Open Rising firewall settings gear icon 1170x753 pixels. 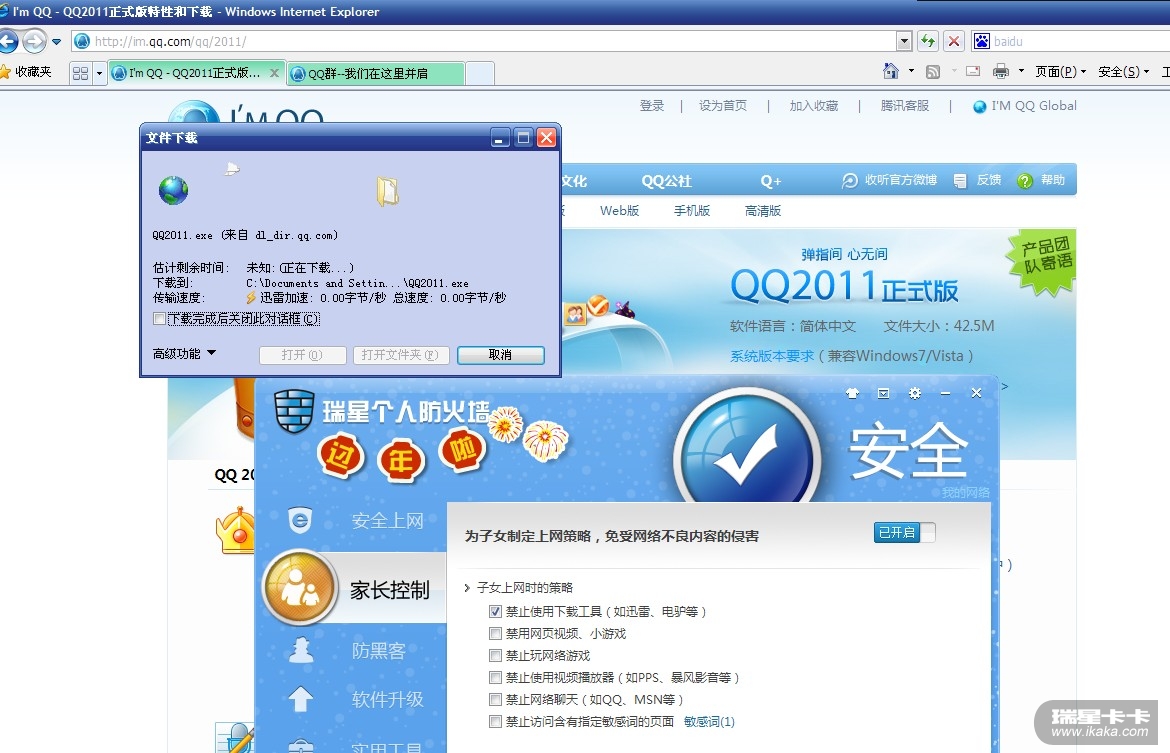pyautogui.click(x=915, y=393)
